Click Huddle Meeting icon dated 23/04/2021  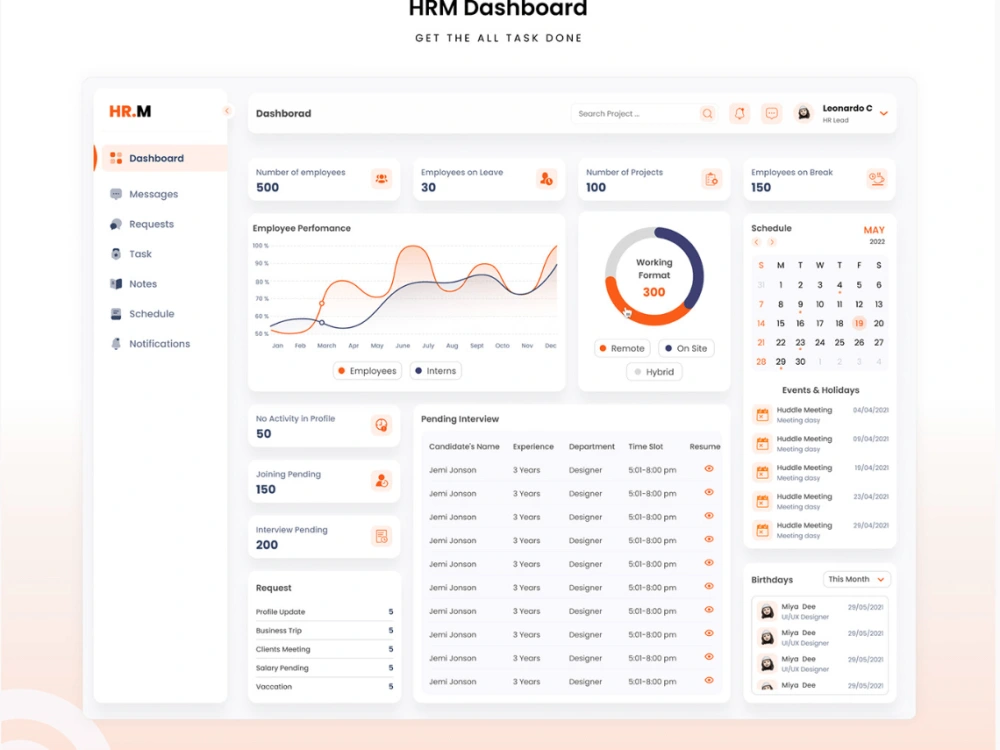[762, 501]
